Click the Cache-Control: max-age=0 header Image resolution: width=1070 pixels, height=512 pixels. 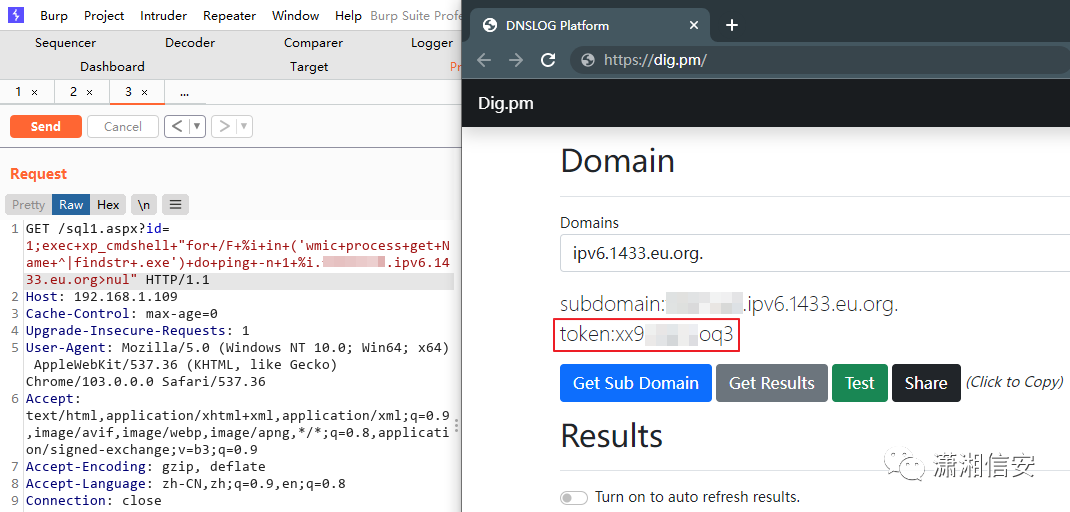[121, 314]
